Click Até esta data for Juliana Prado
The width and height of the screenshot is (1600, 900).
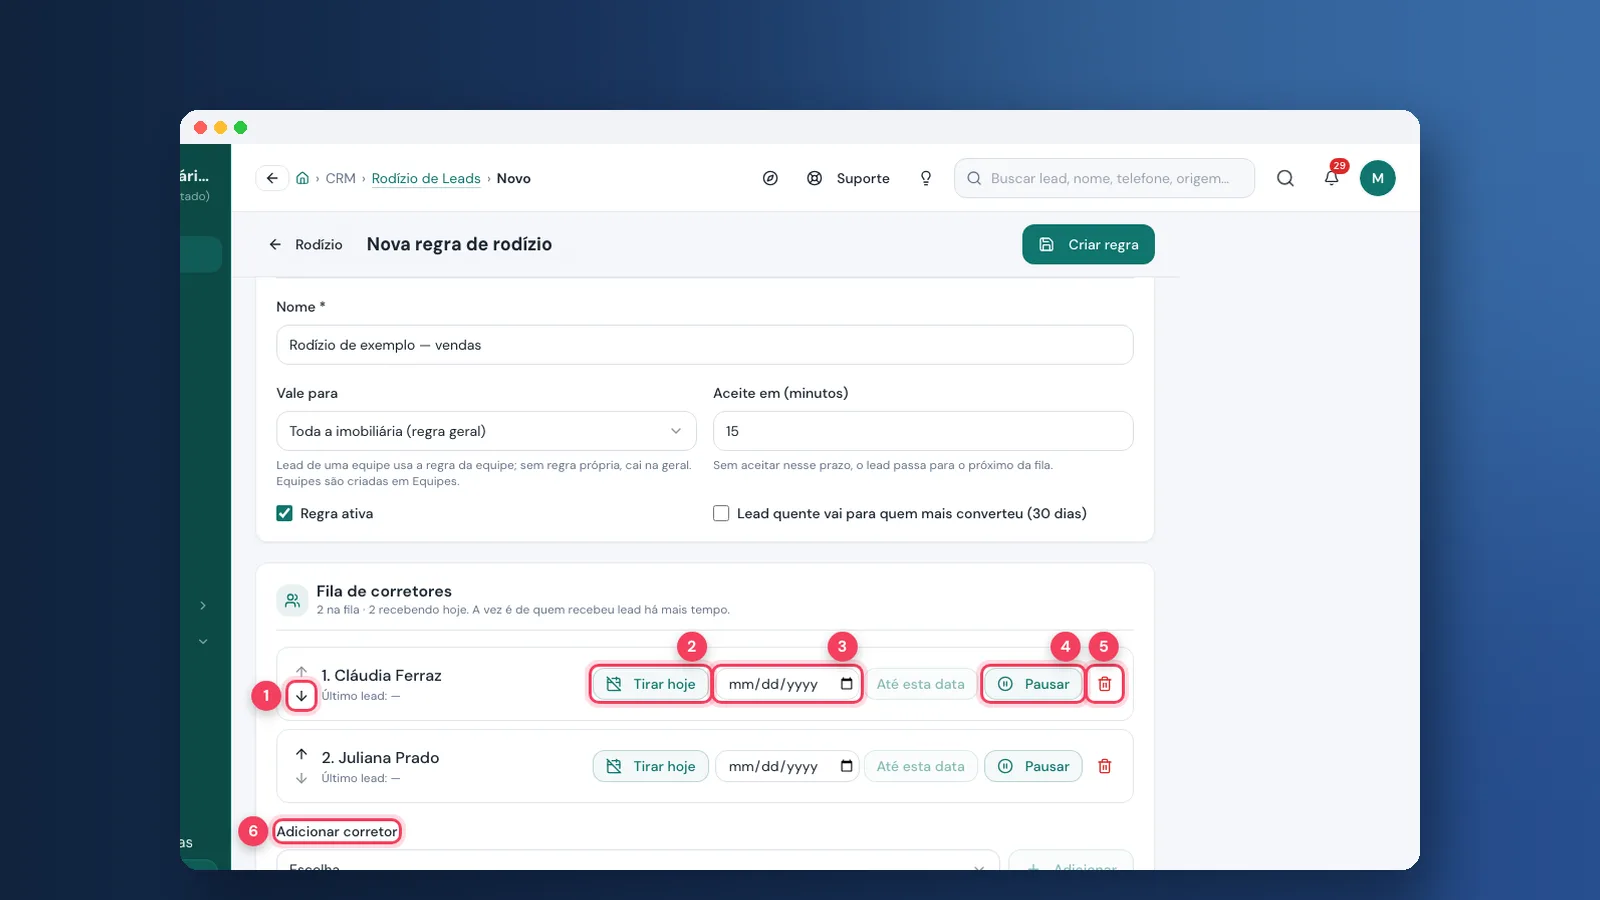tap(920, 766)
